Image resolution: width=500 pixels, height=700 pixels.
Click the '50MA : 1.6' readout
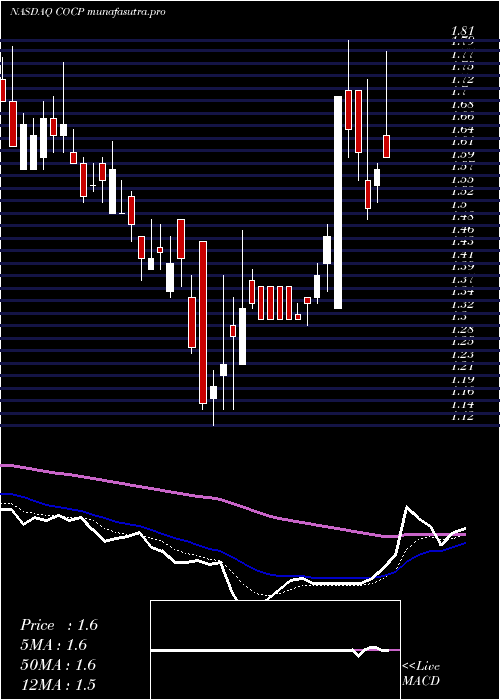point(58,665)
